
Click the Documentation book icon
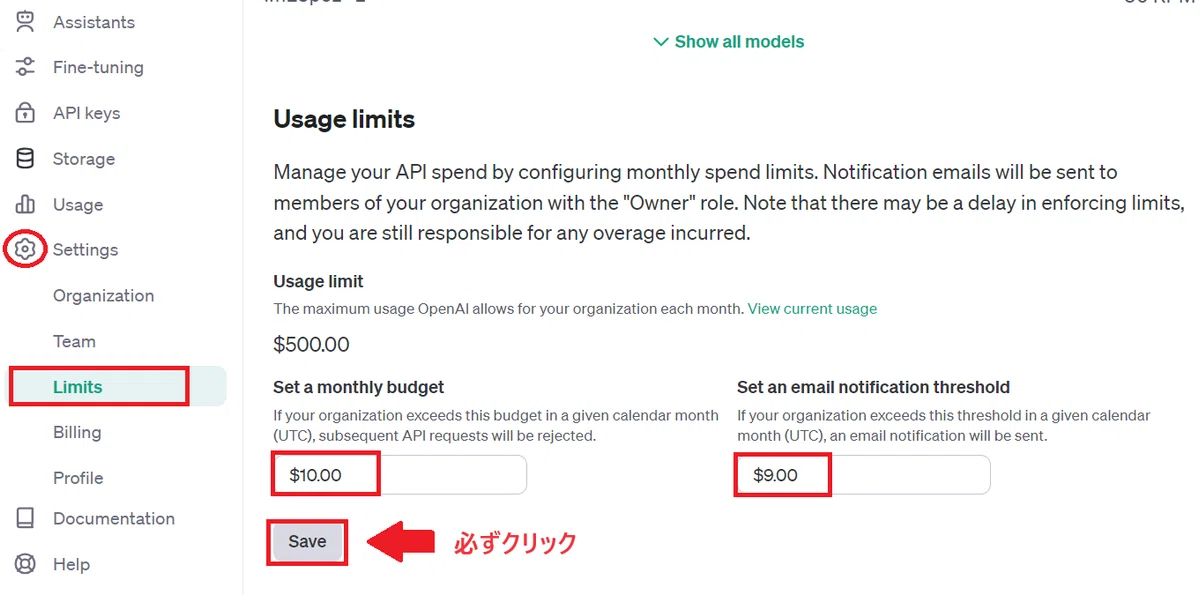(x=25, y=518)
